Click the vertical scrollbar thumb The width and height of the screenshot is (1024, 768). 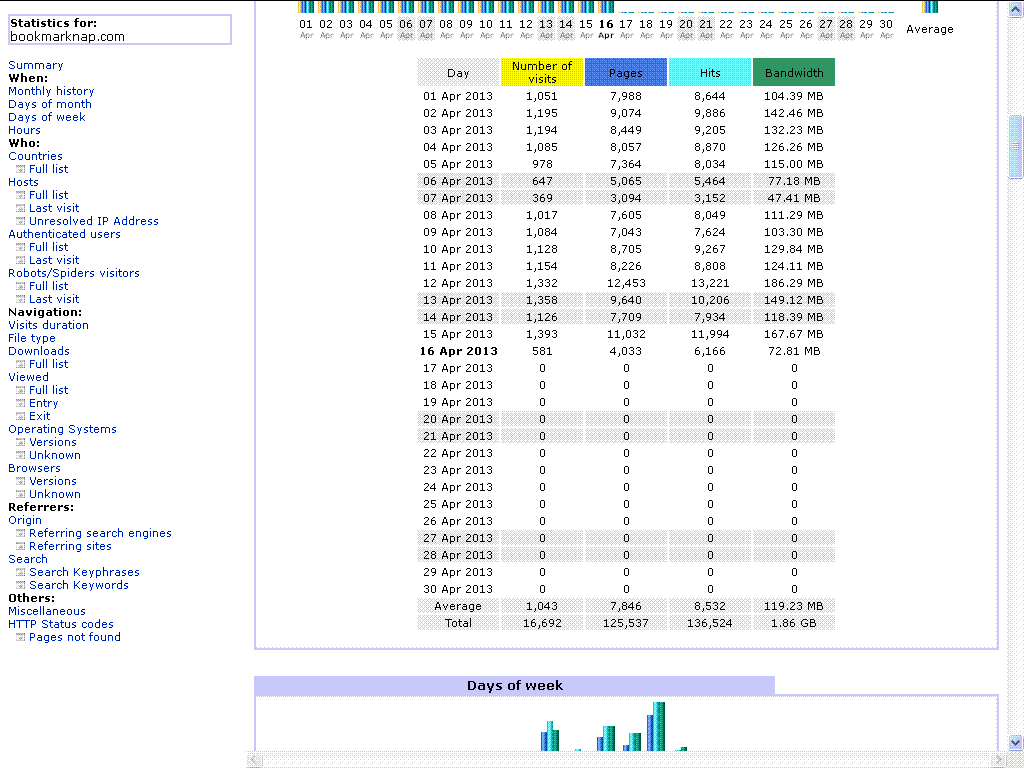point(1016,146)
